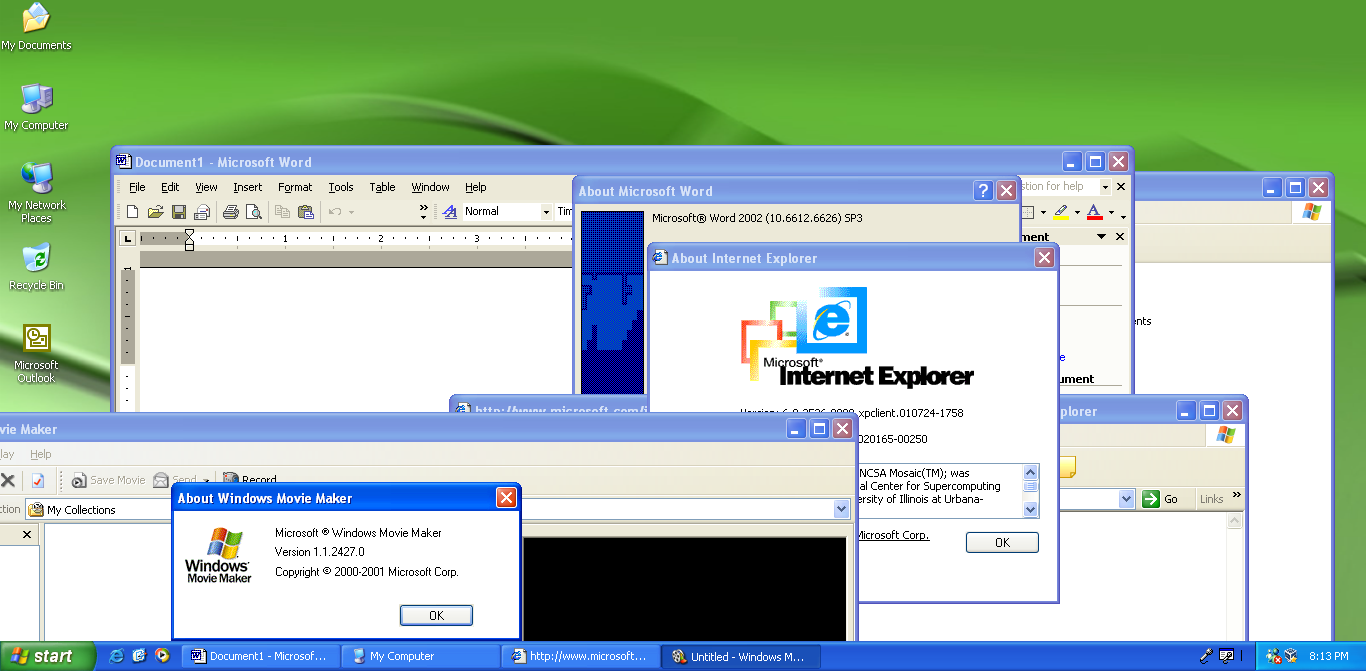Open the font color dropdown arrow

pyautogui.click(x=1110, y=213)
